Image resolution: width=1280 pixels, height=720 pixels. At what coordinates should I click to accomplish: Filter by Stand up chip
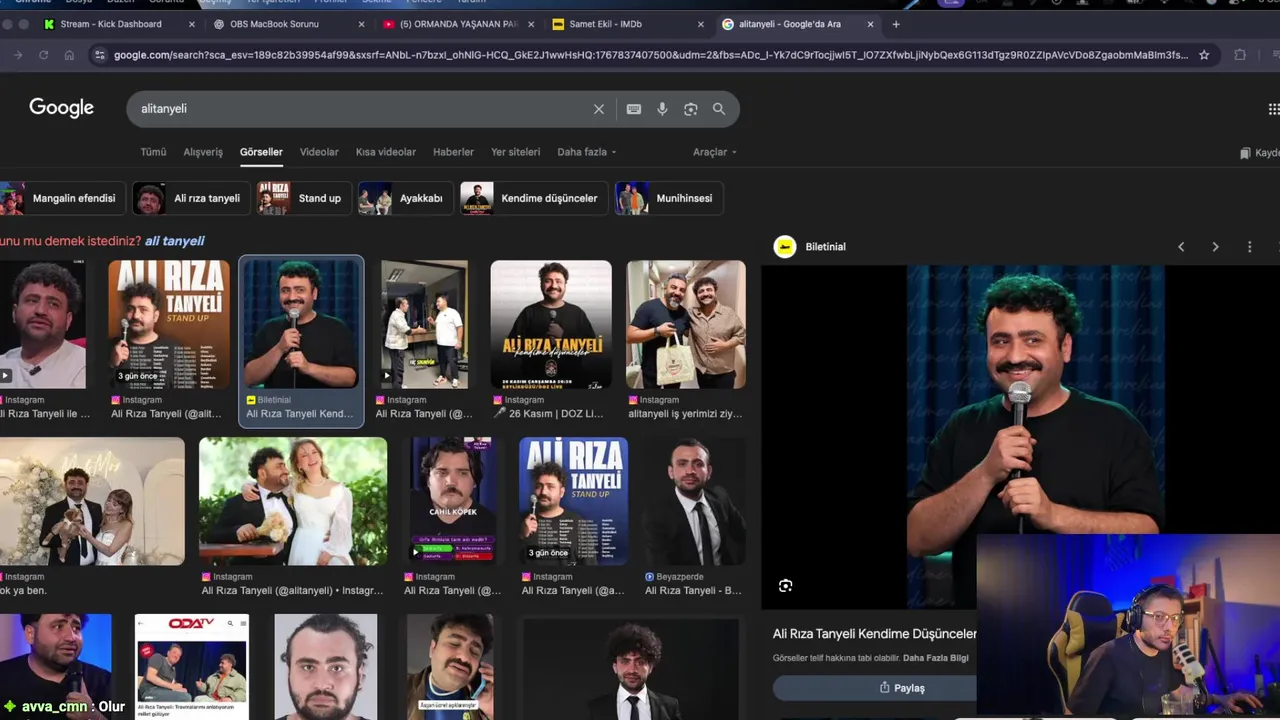pos(303,198)
